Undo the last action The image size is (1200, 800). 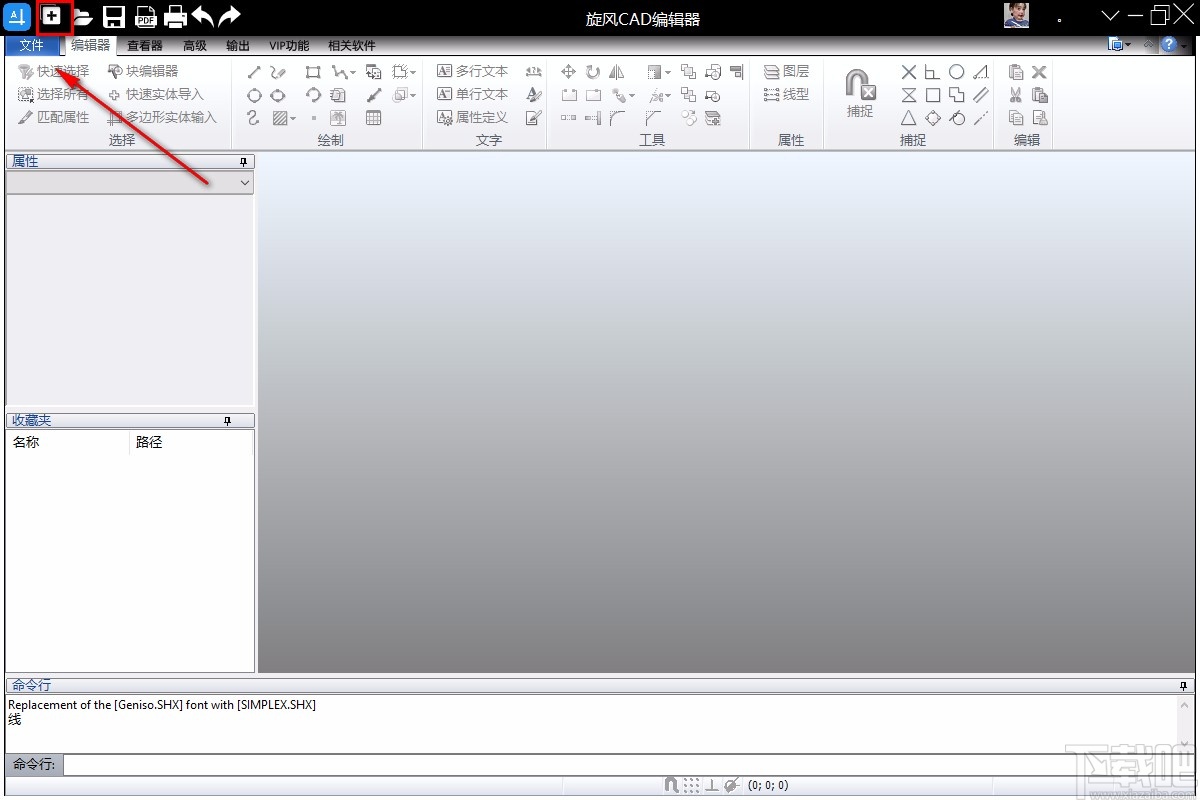(202, 16)
